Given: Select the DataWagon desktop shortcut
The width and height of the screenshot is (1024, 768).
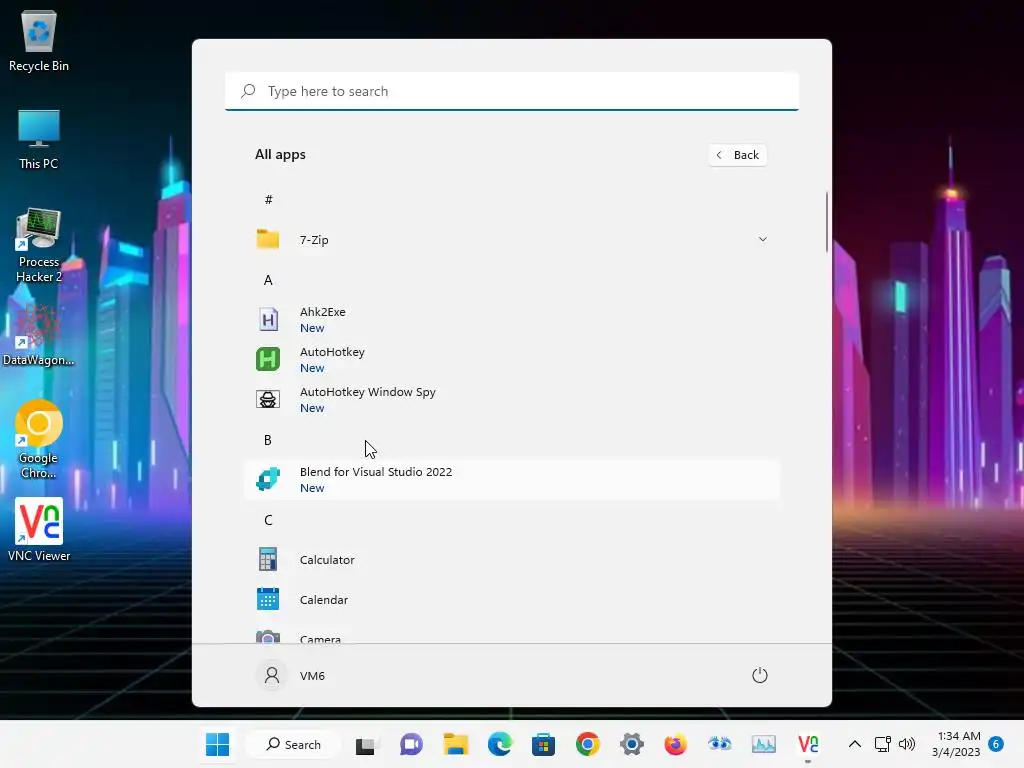Looking at the screenshot, I should [39, 335].
